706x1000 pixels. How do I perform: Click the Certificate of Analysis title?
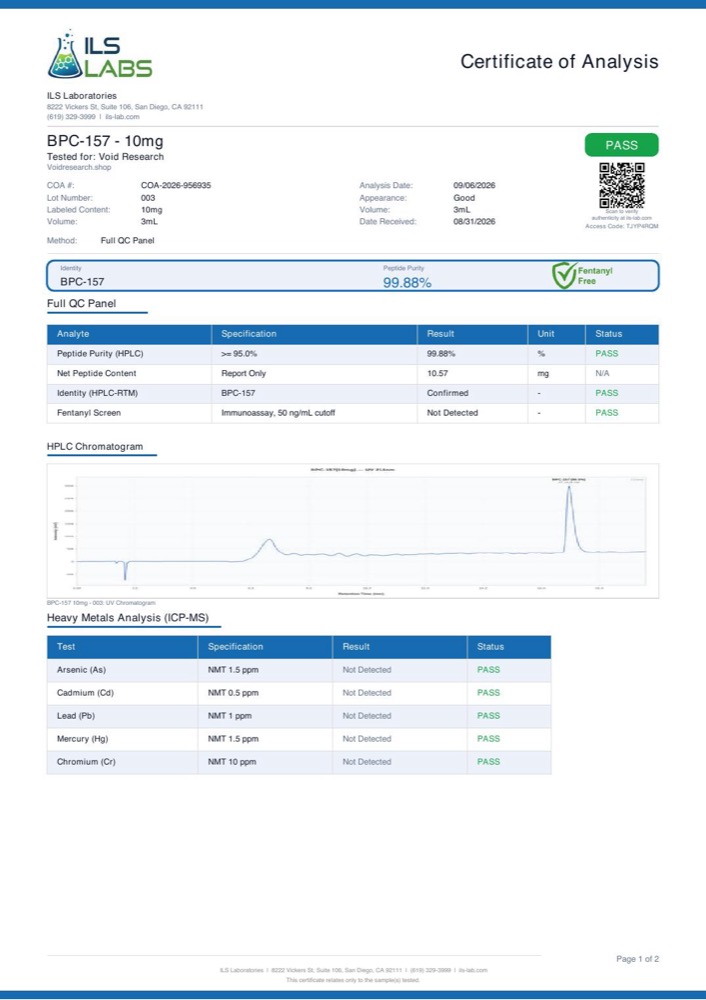pos(559,61)
